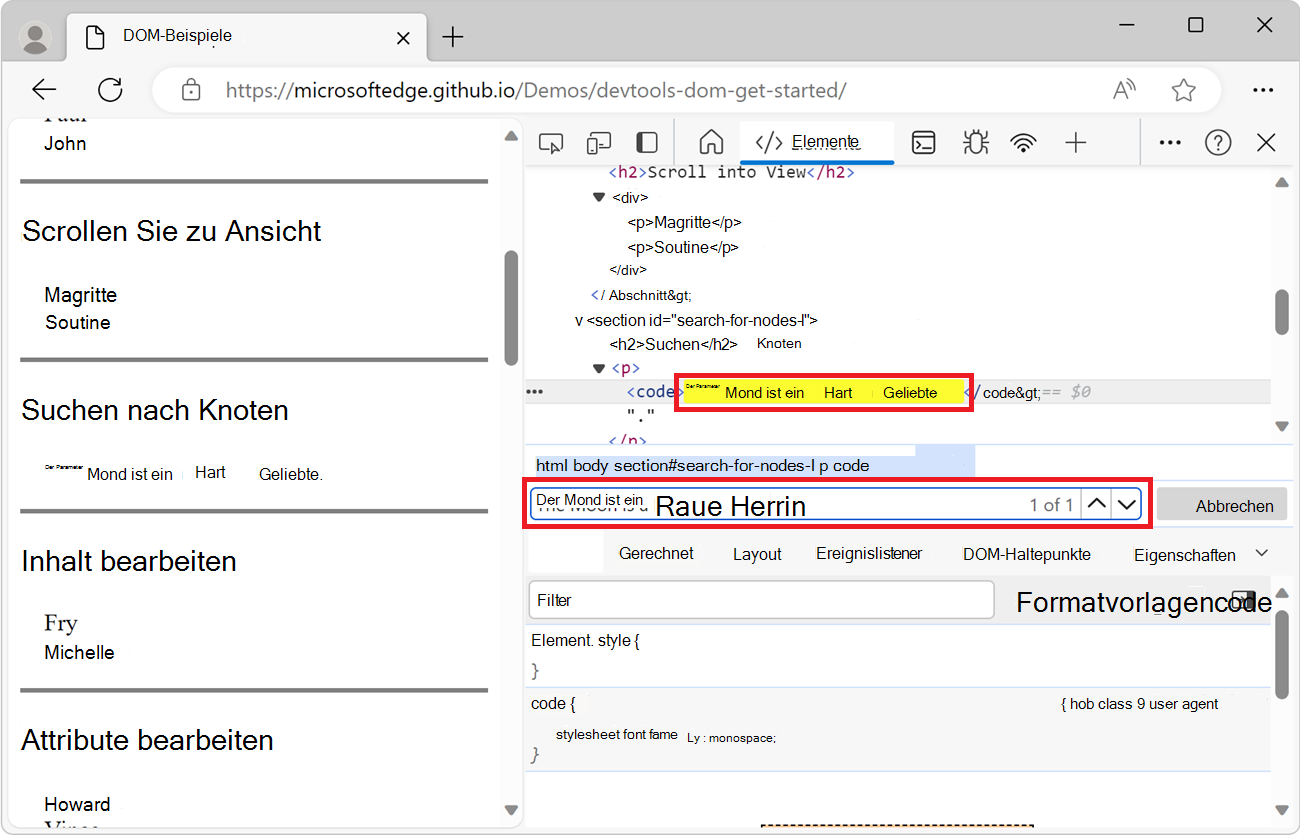The width and height of the screenshot is (1300, 835).
Task: Toggle device emulation in DevTools
Action: click(x=599, y=143)
